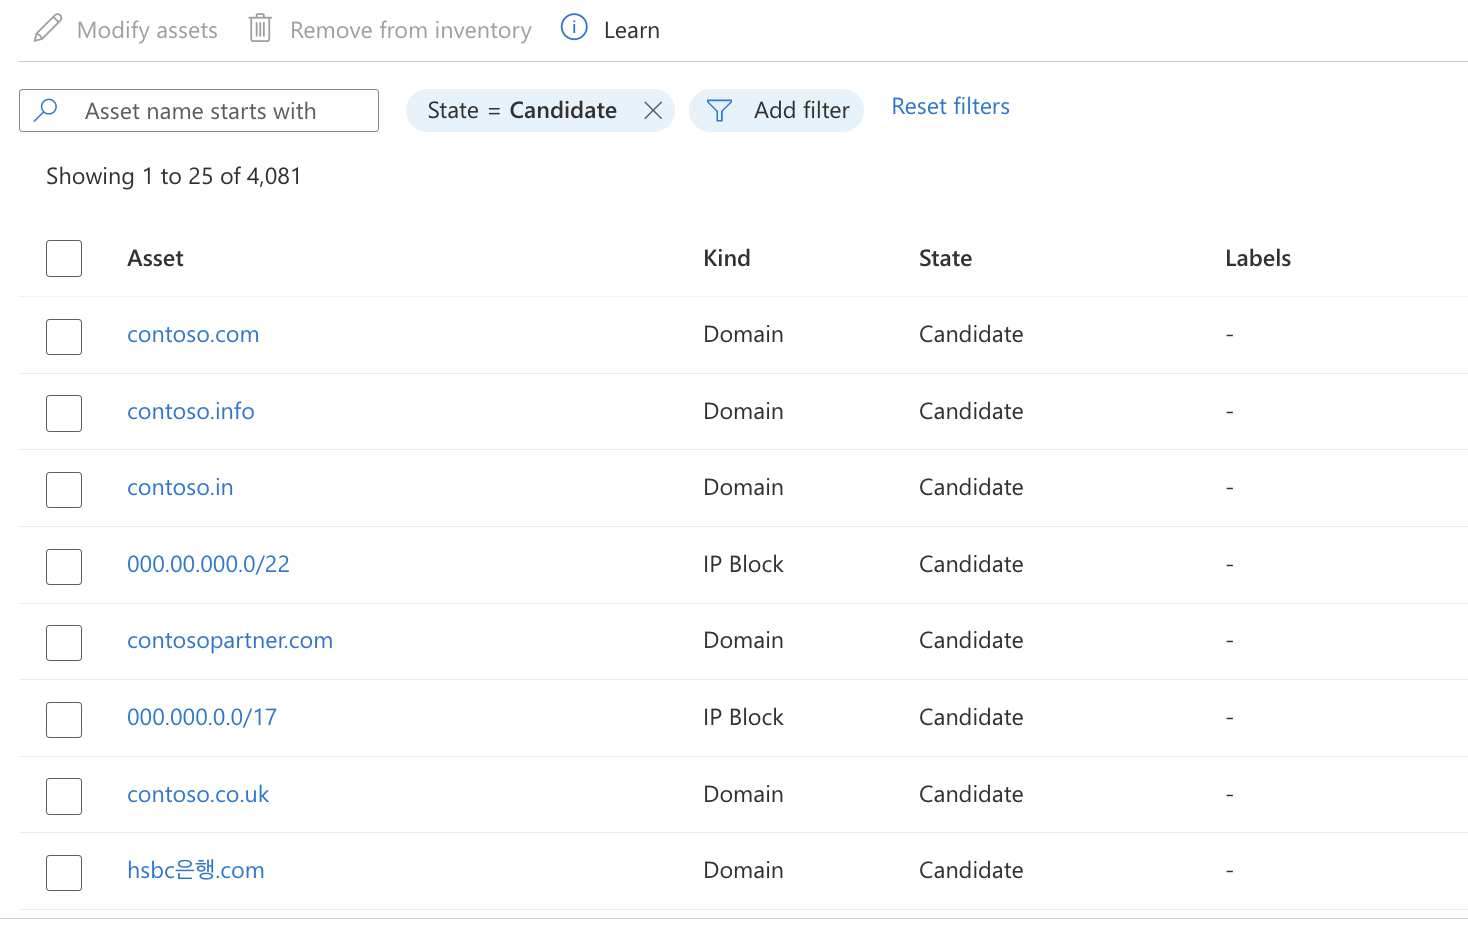Remove the State = Candidate filter
The height and width of the screenshot is (948, 1468).
pos(653,111)
